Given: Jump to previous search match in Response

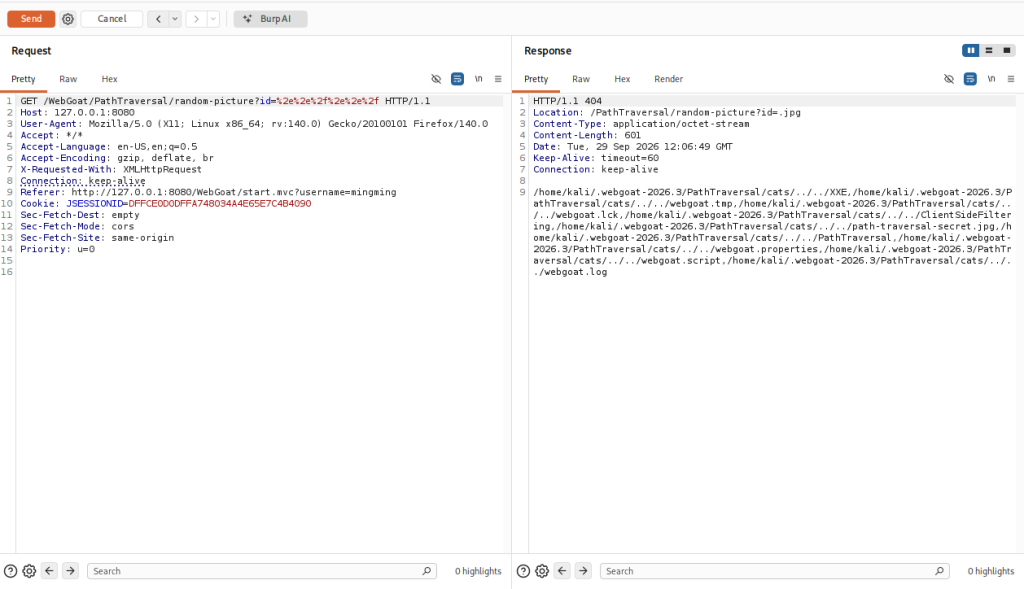Looking at the screenshot, I should pyautogui.click(x=562, y=571).
